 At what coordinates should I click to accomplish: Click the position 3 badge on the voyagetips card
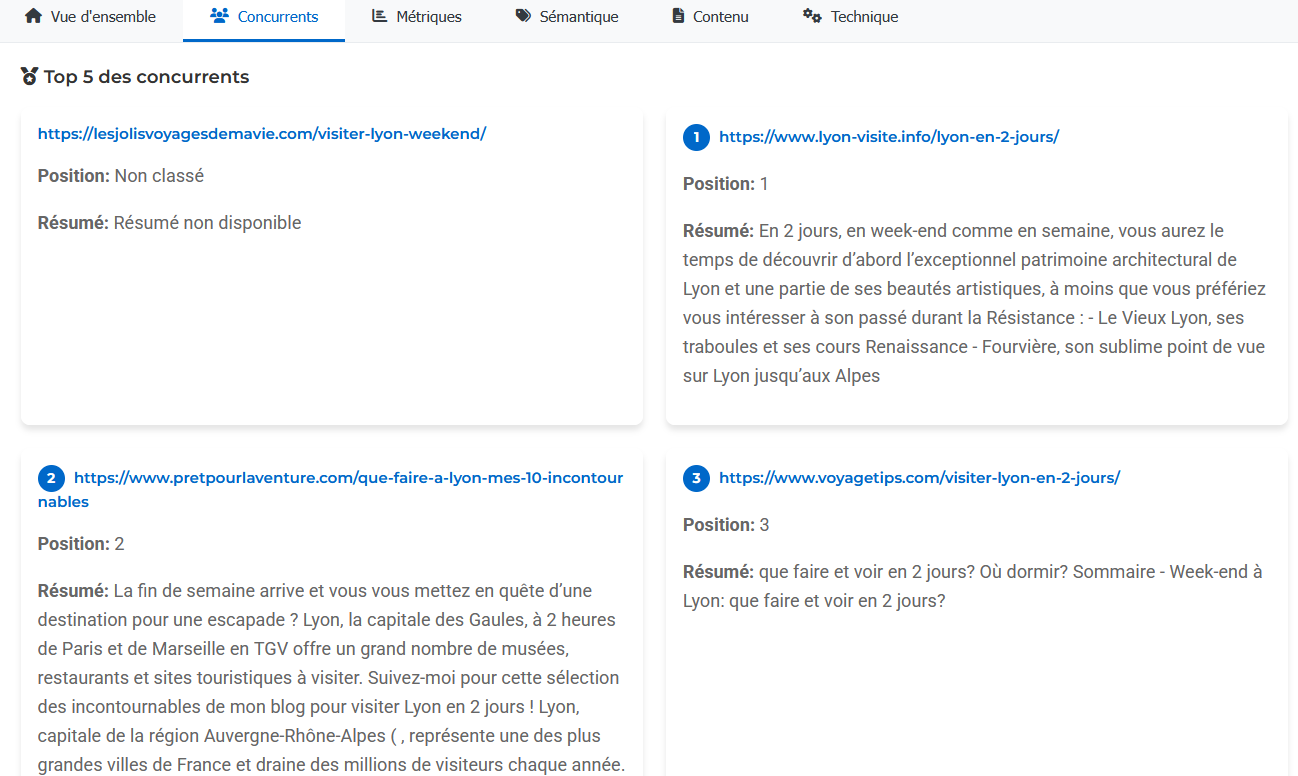[x=696, y=478]
